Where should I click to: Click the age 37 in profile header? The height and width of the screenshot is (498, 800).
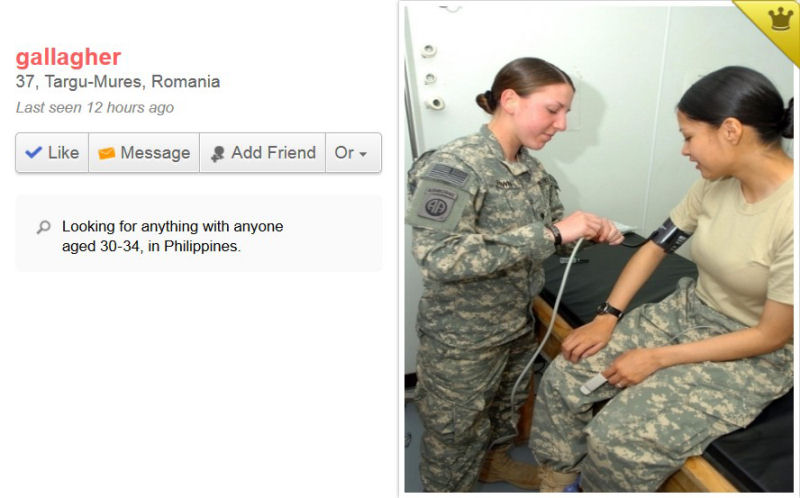pos(25,82)
